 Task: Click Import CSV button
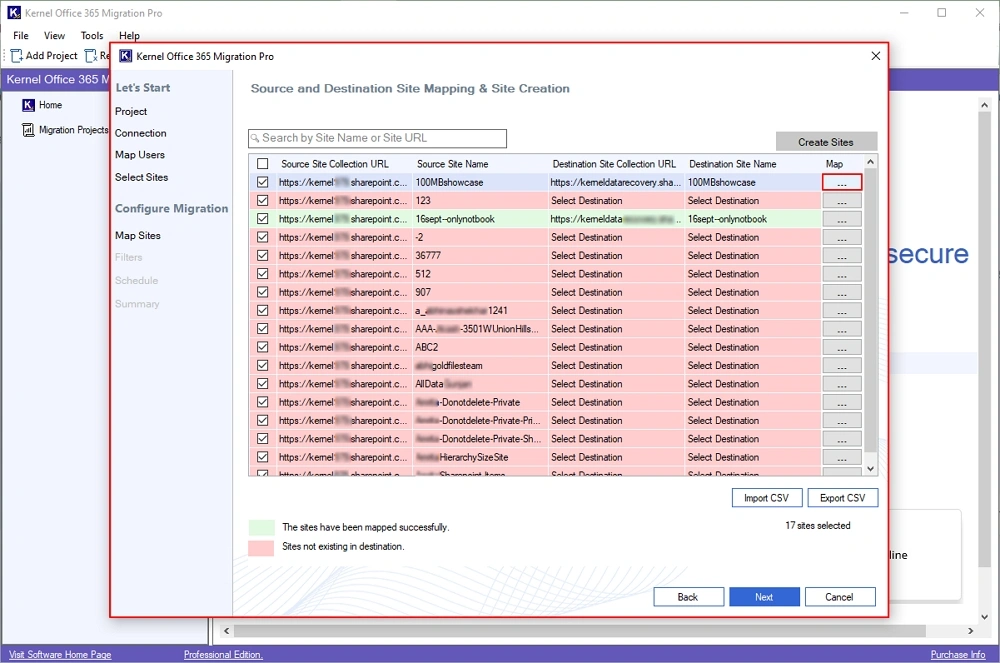pyautogui.click(x=767, y=498)
